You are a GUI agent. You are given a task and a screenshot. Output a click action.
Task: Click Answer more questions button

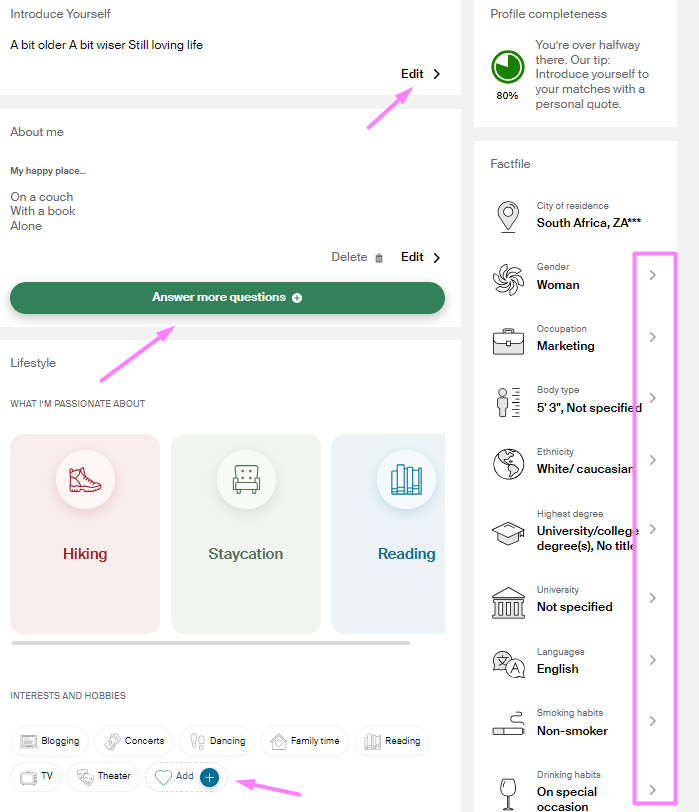point(227,298)
